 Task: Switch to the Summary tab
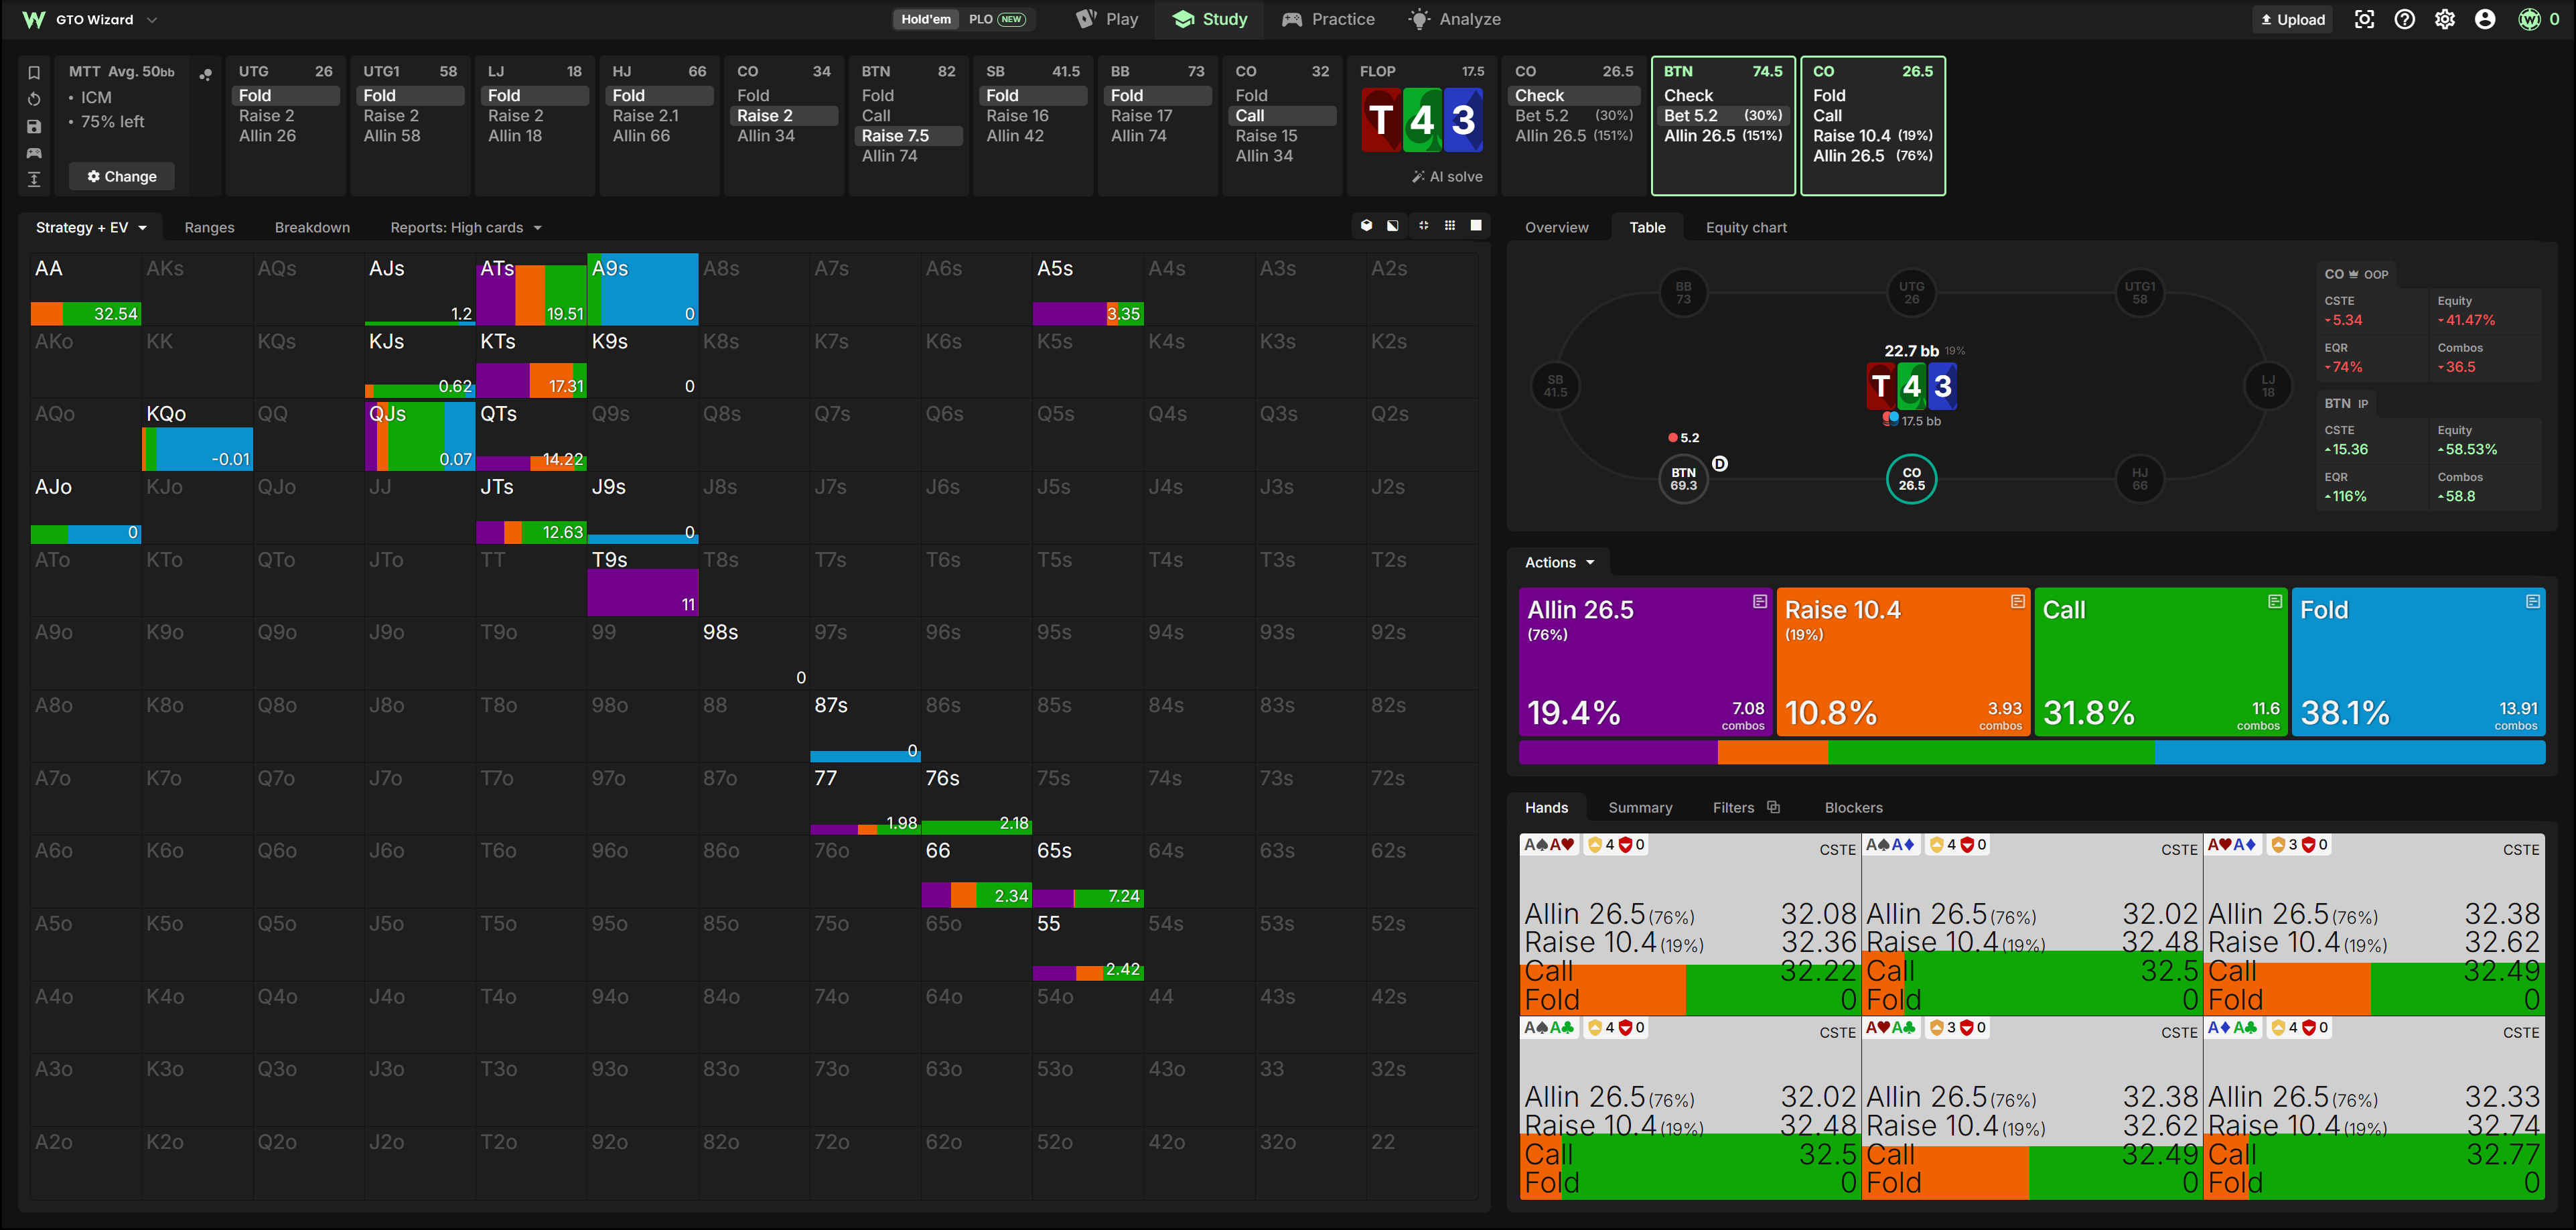pyautogui.click(x=1640, y=807)
